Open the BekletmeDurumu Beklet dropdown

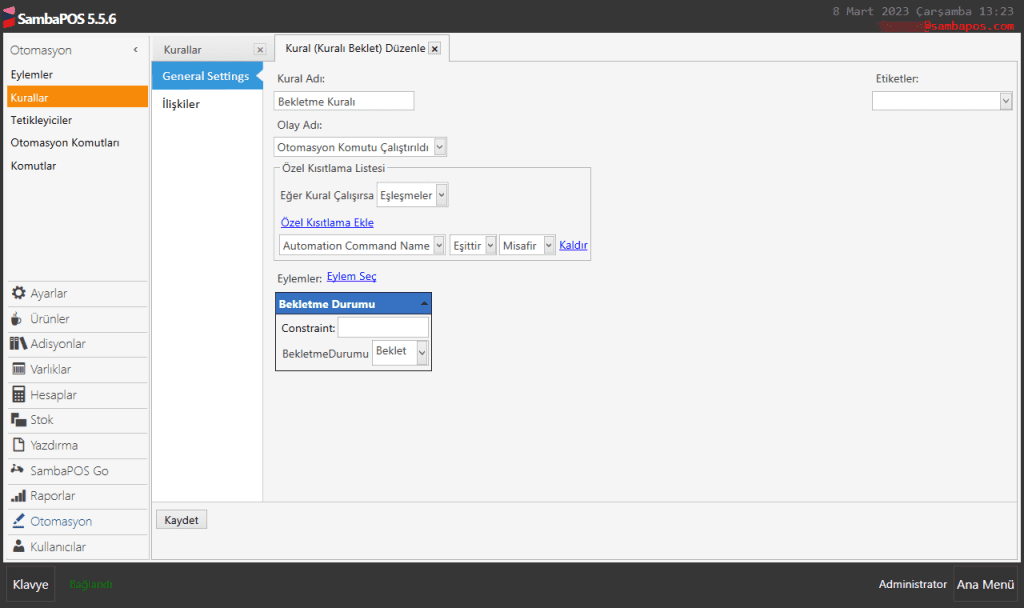coord(422,352)
